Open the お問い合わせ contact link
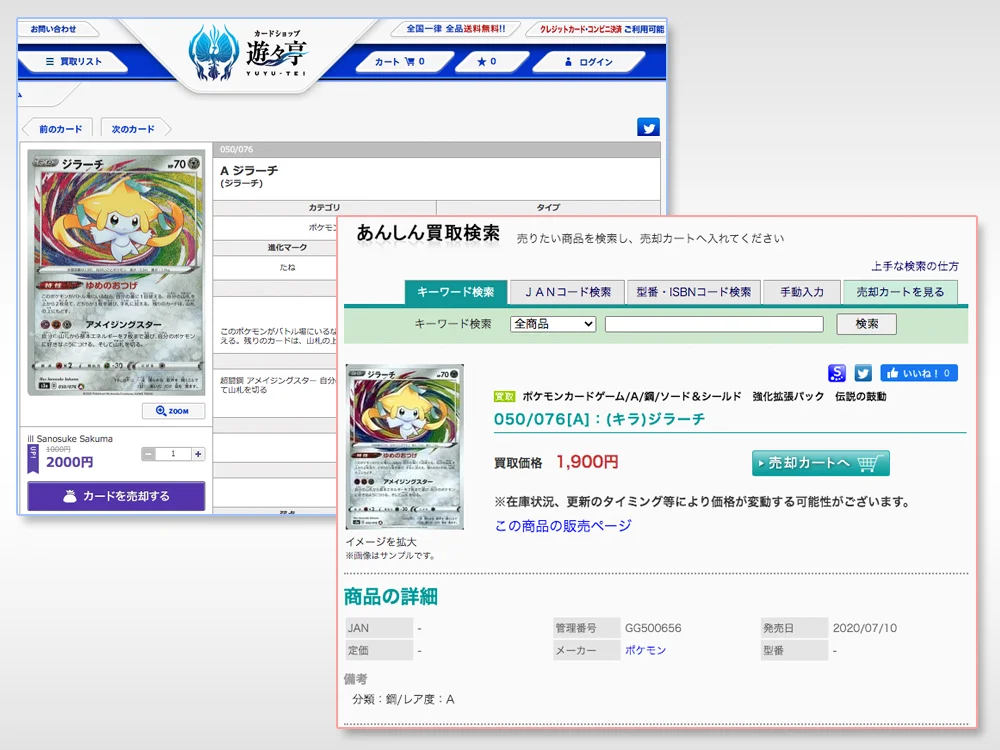1000x750 pixels. tap(54, 29)
